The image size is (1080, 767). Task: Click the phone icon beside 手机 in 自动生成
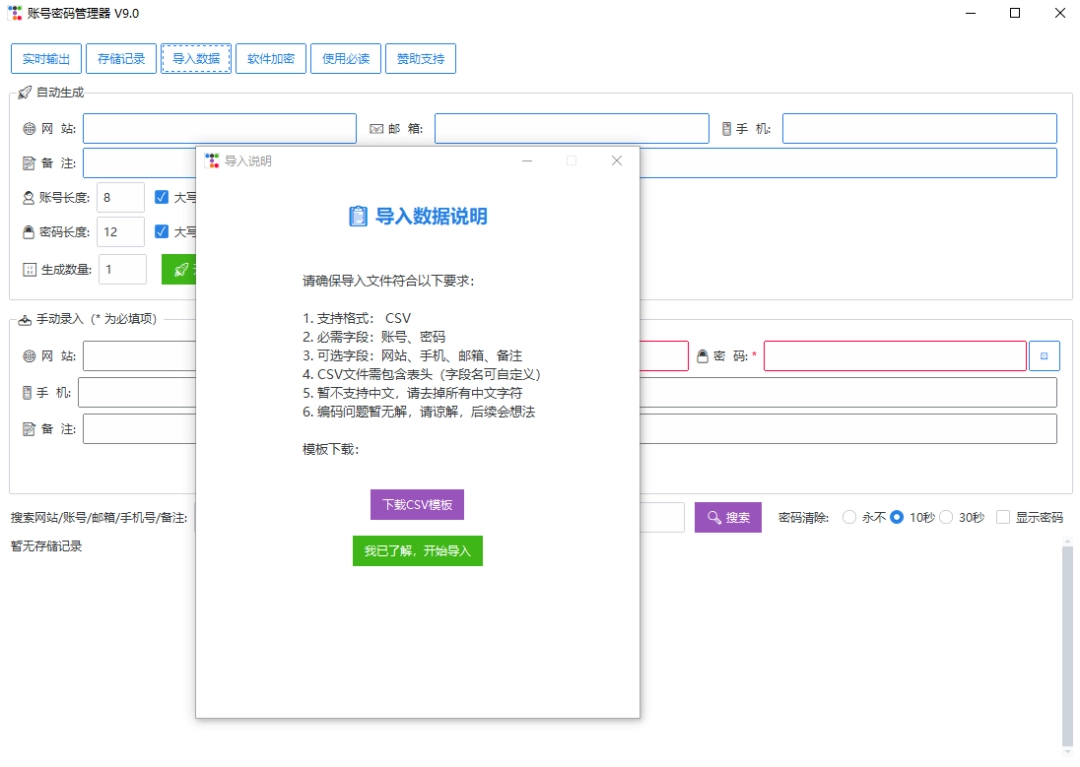pyautogui.click(x=726, y=129)
